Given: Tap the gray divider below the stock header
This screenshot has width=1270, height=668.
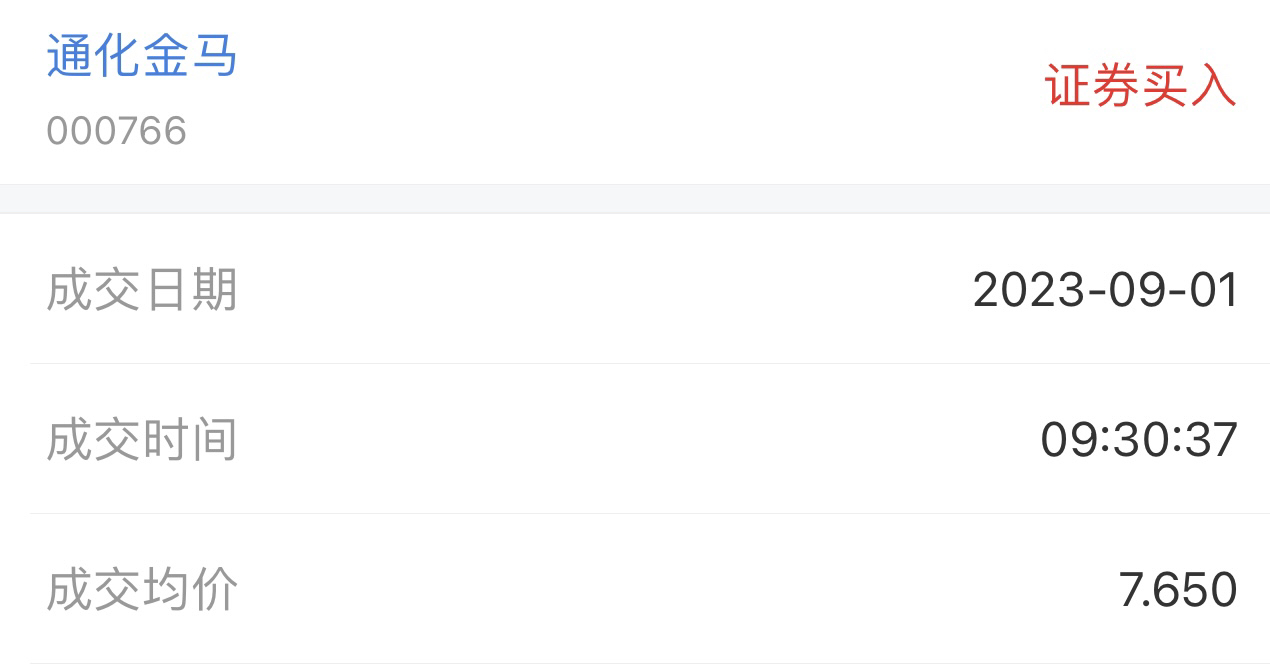Looking at the screenshot, I should [635, 199].
